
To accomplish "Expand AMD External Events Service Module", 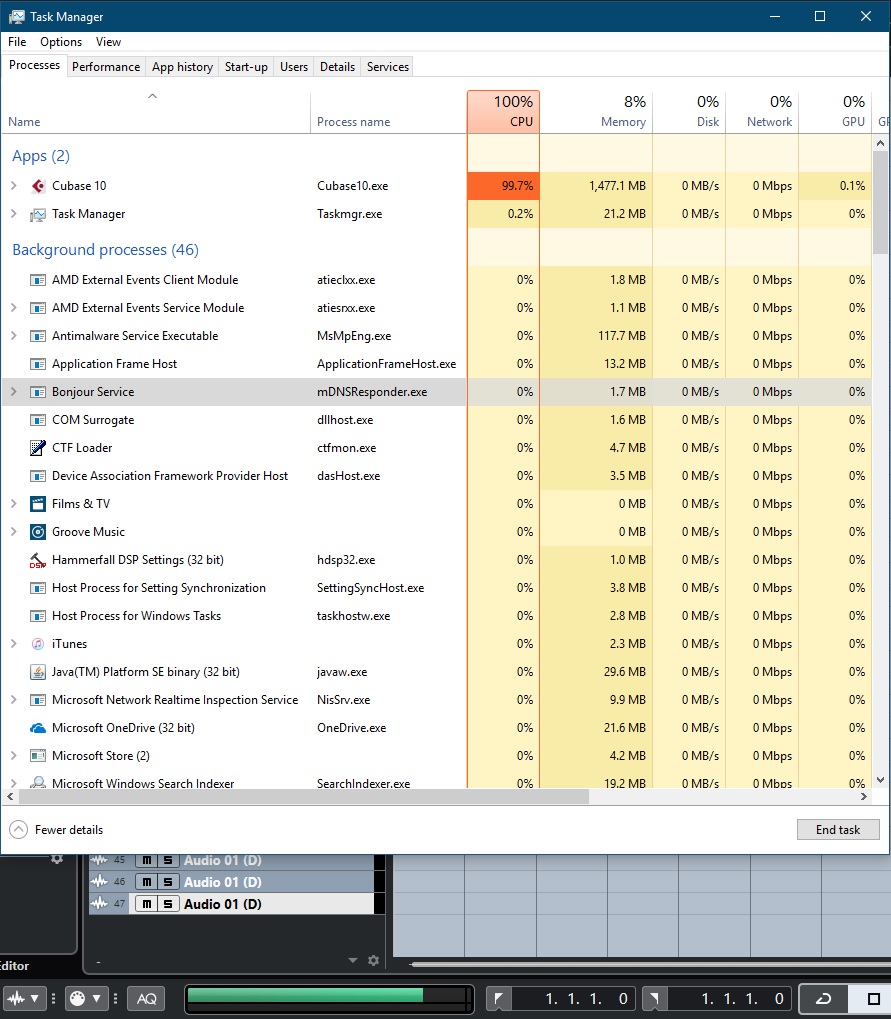I will coord(14,308).
